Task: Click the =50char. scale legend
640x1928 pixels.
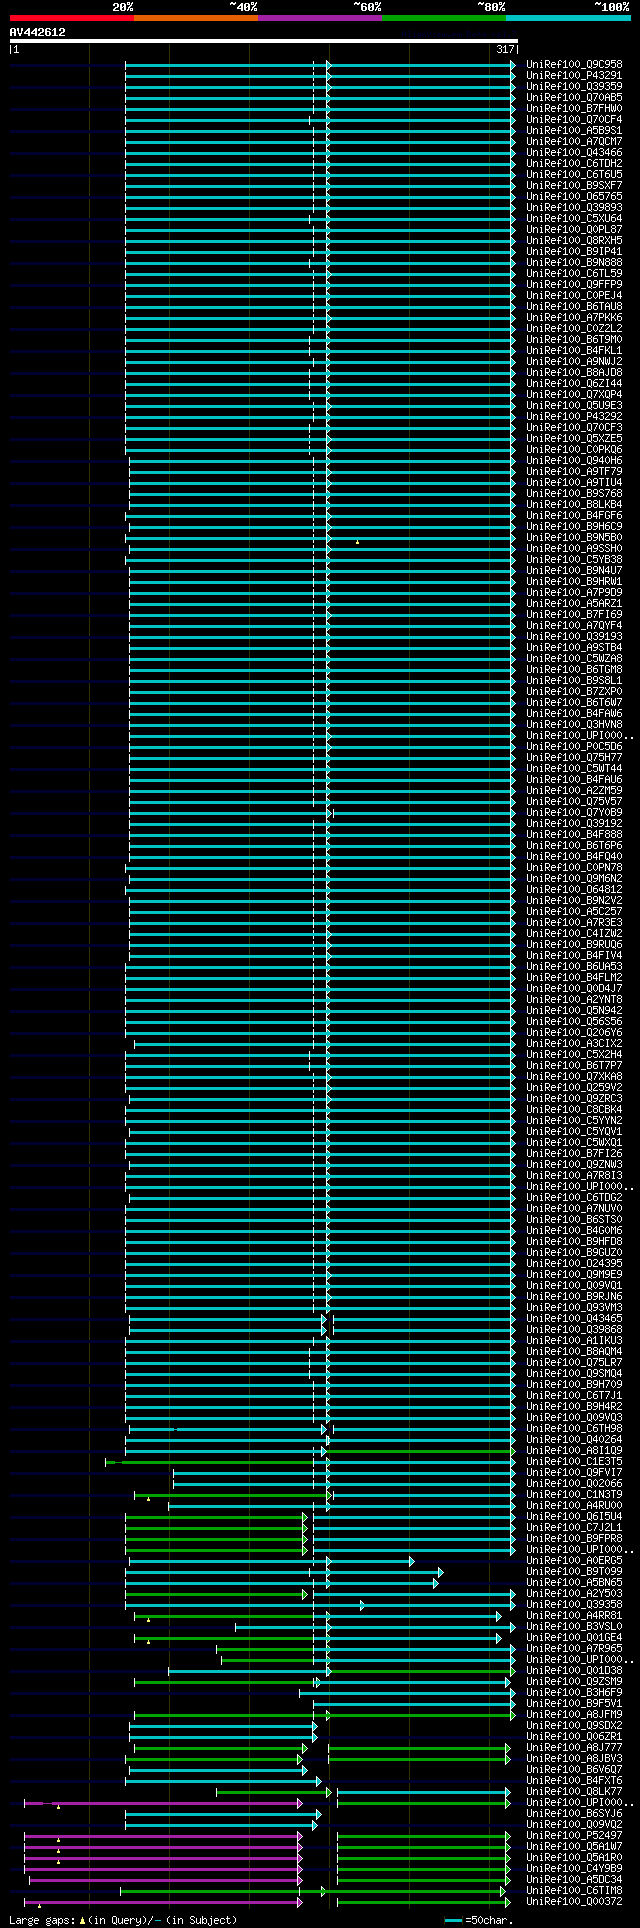Action: pos(478,1920)
